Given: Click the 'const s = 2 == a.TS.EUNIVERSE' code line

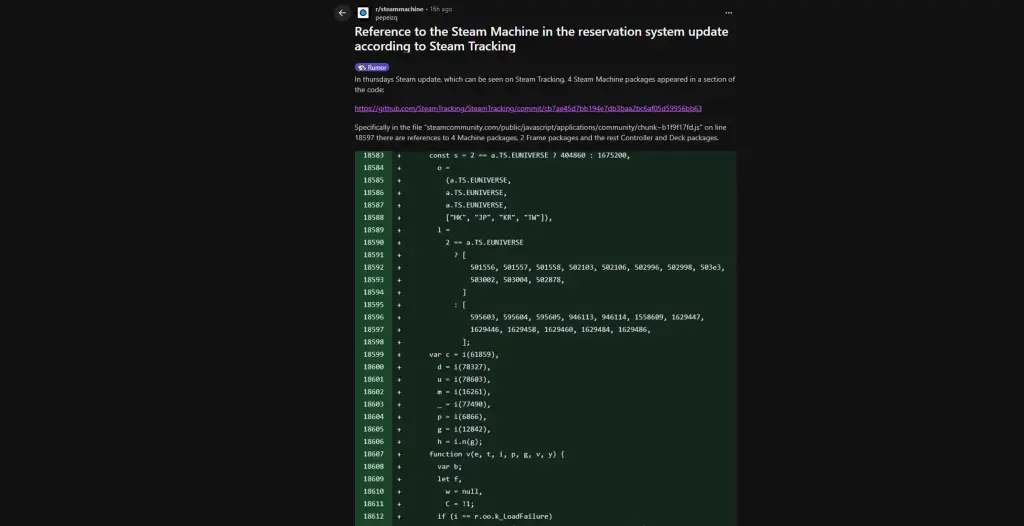Looking at the screenshot, I should (x=529, y=156).
